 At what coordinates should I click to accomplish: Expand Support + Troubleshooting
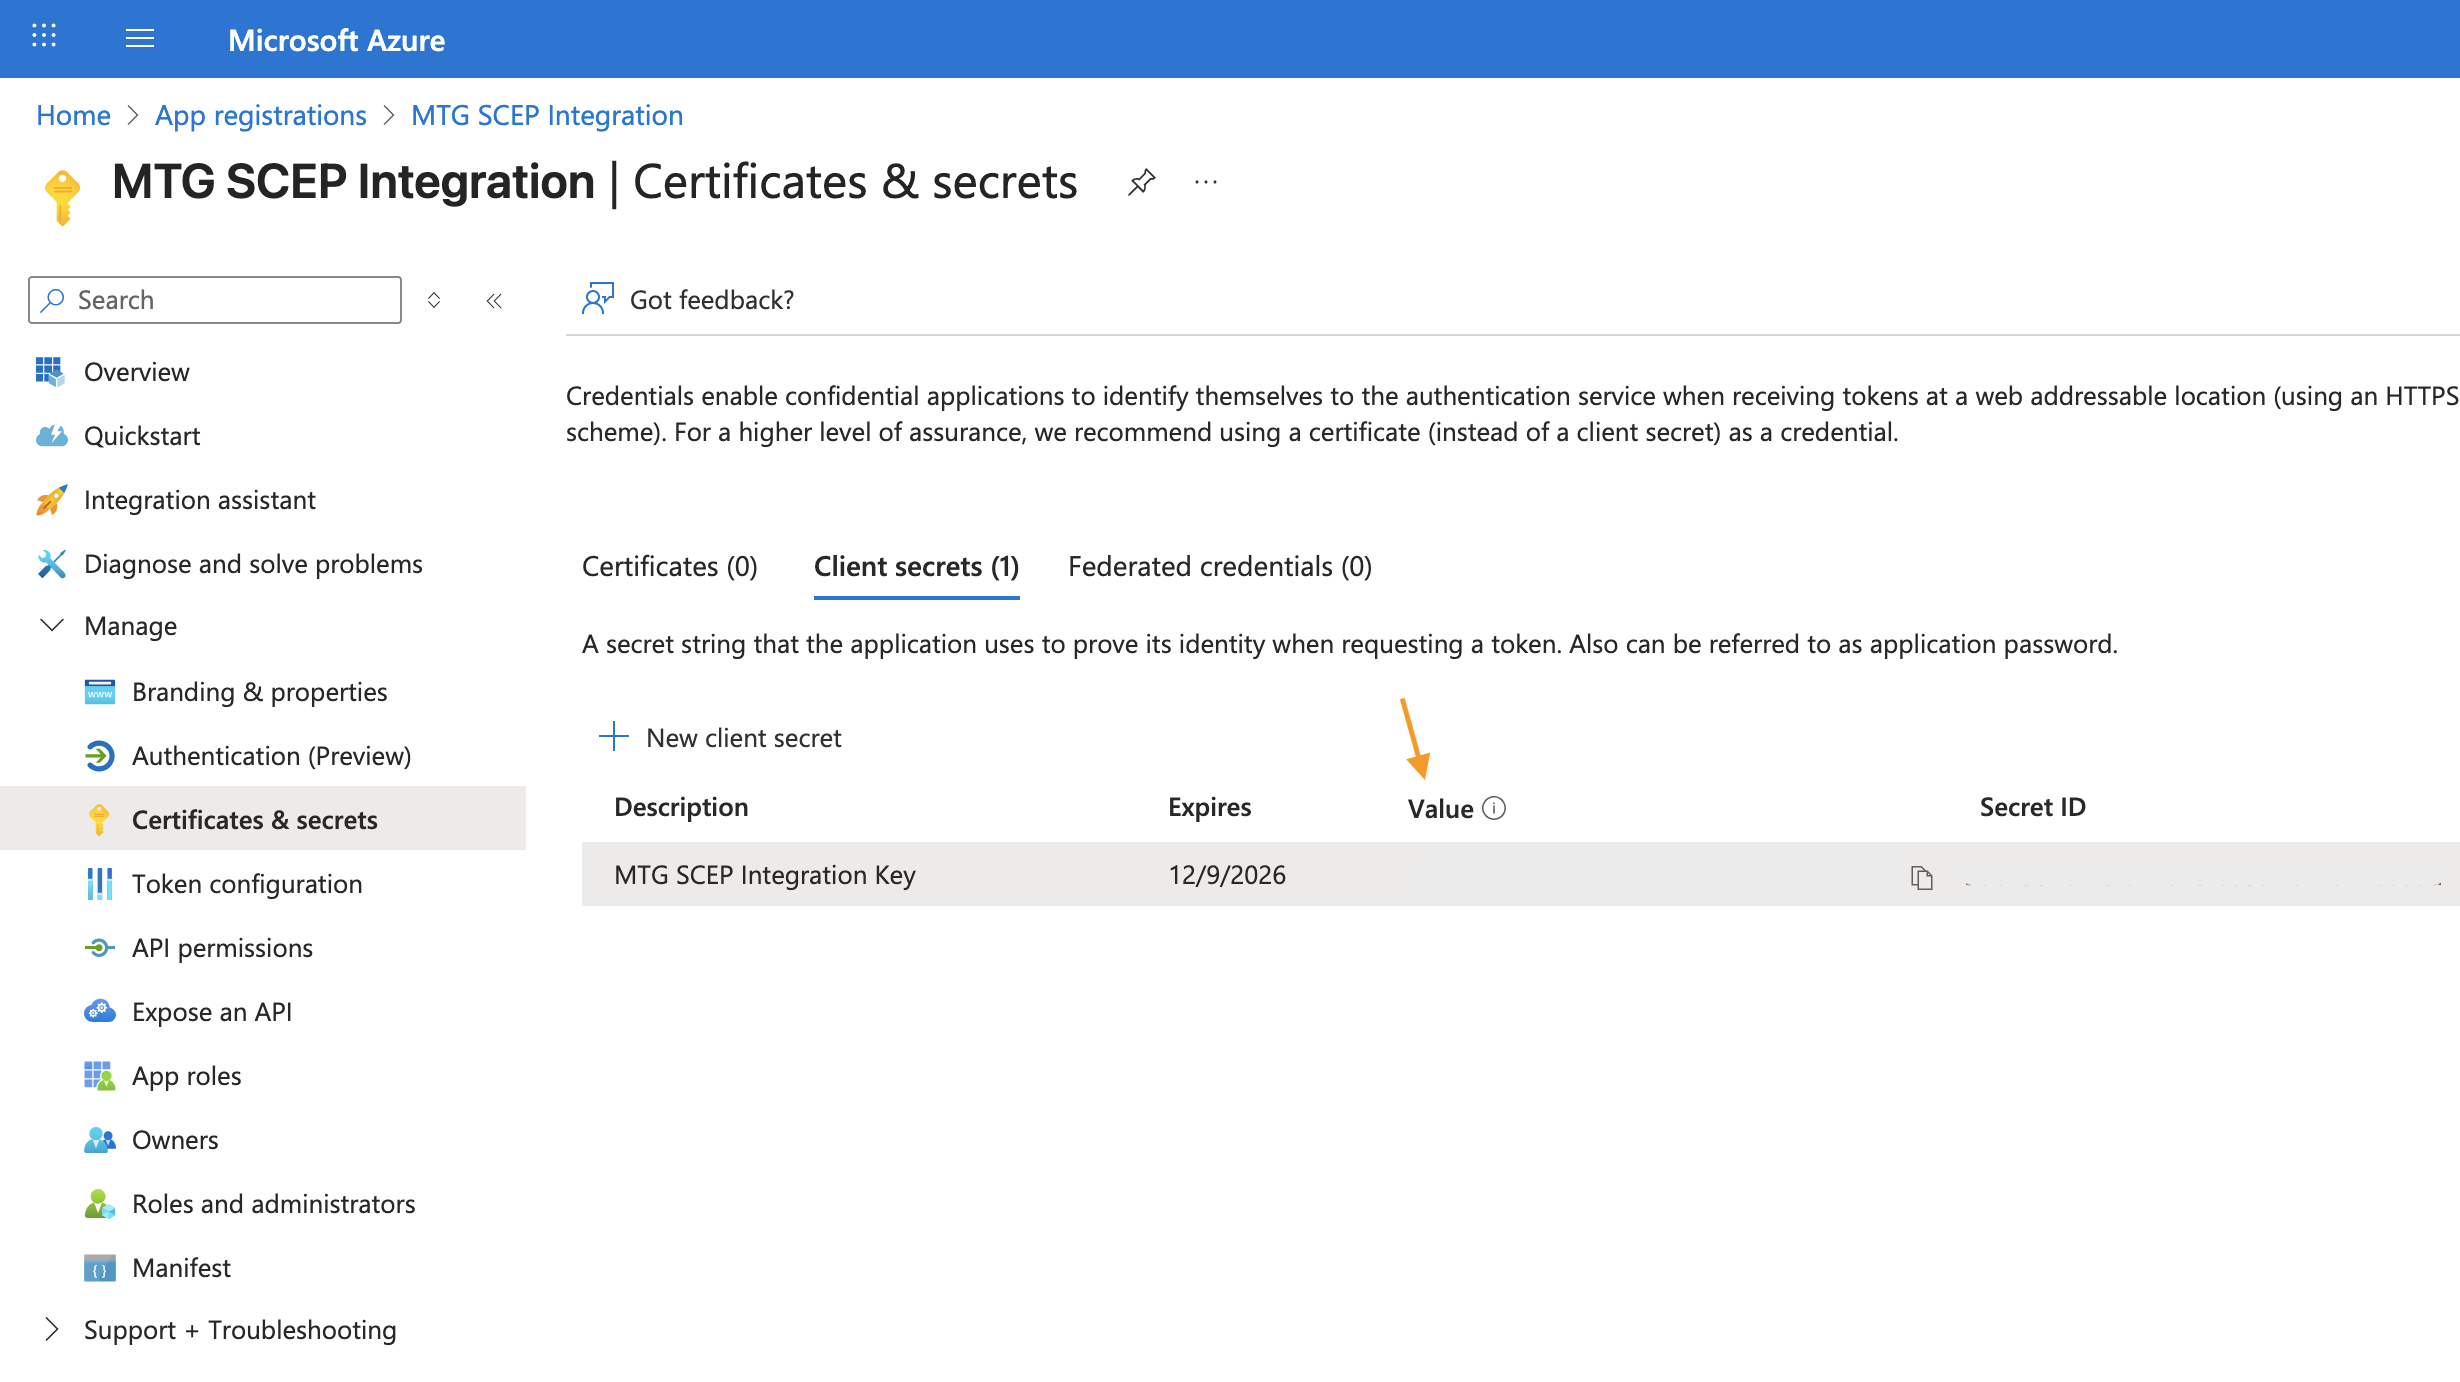tap(52, 1329)
